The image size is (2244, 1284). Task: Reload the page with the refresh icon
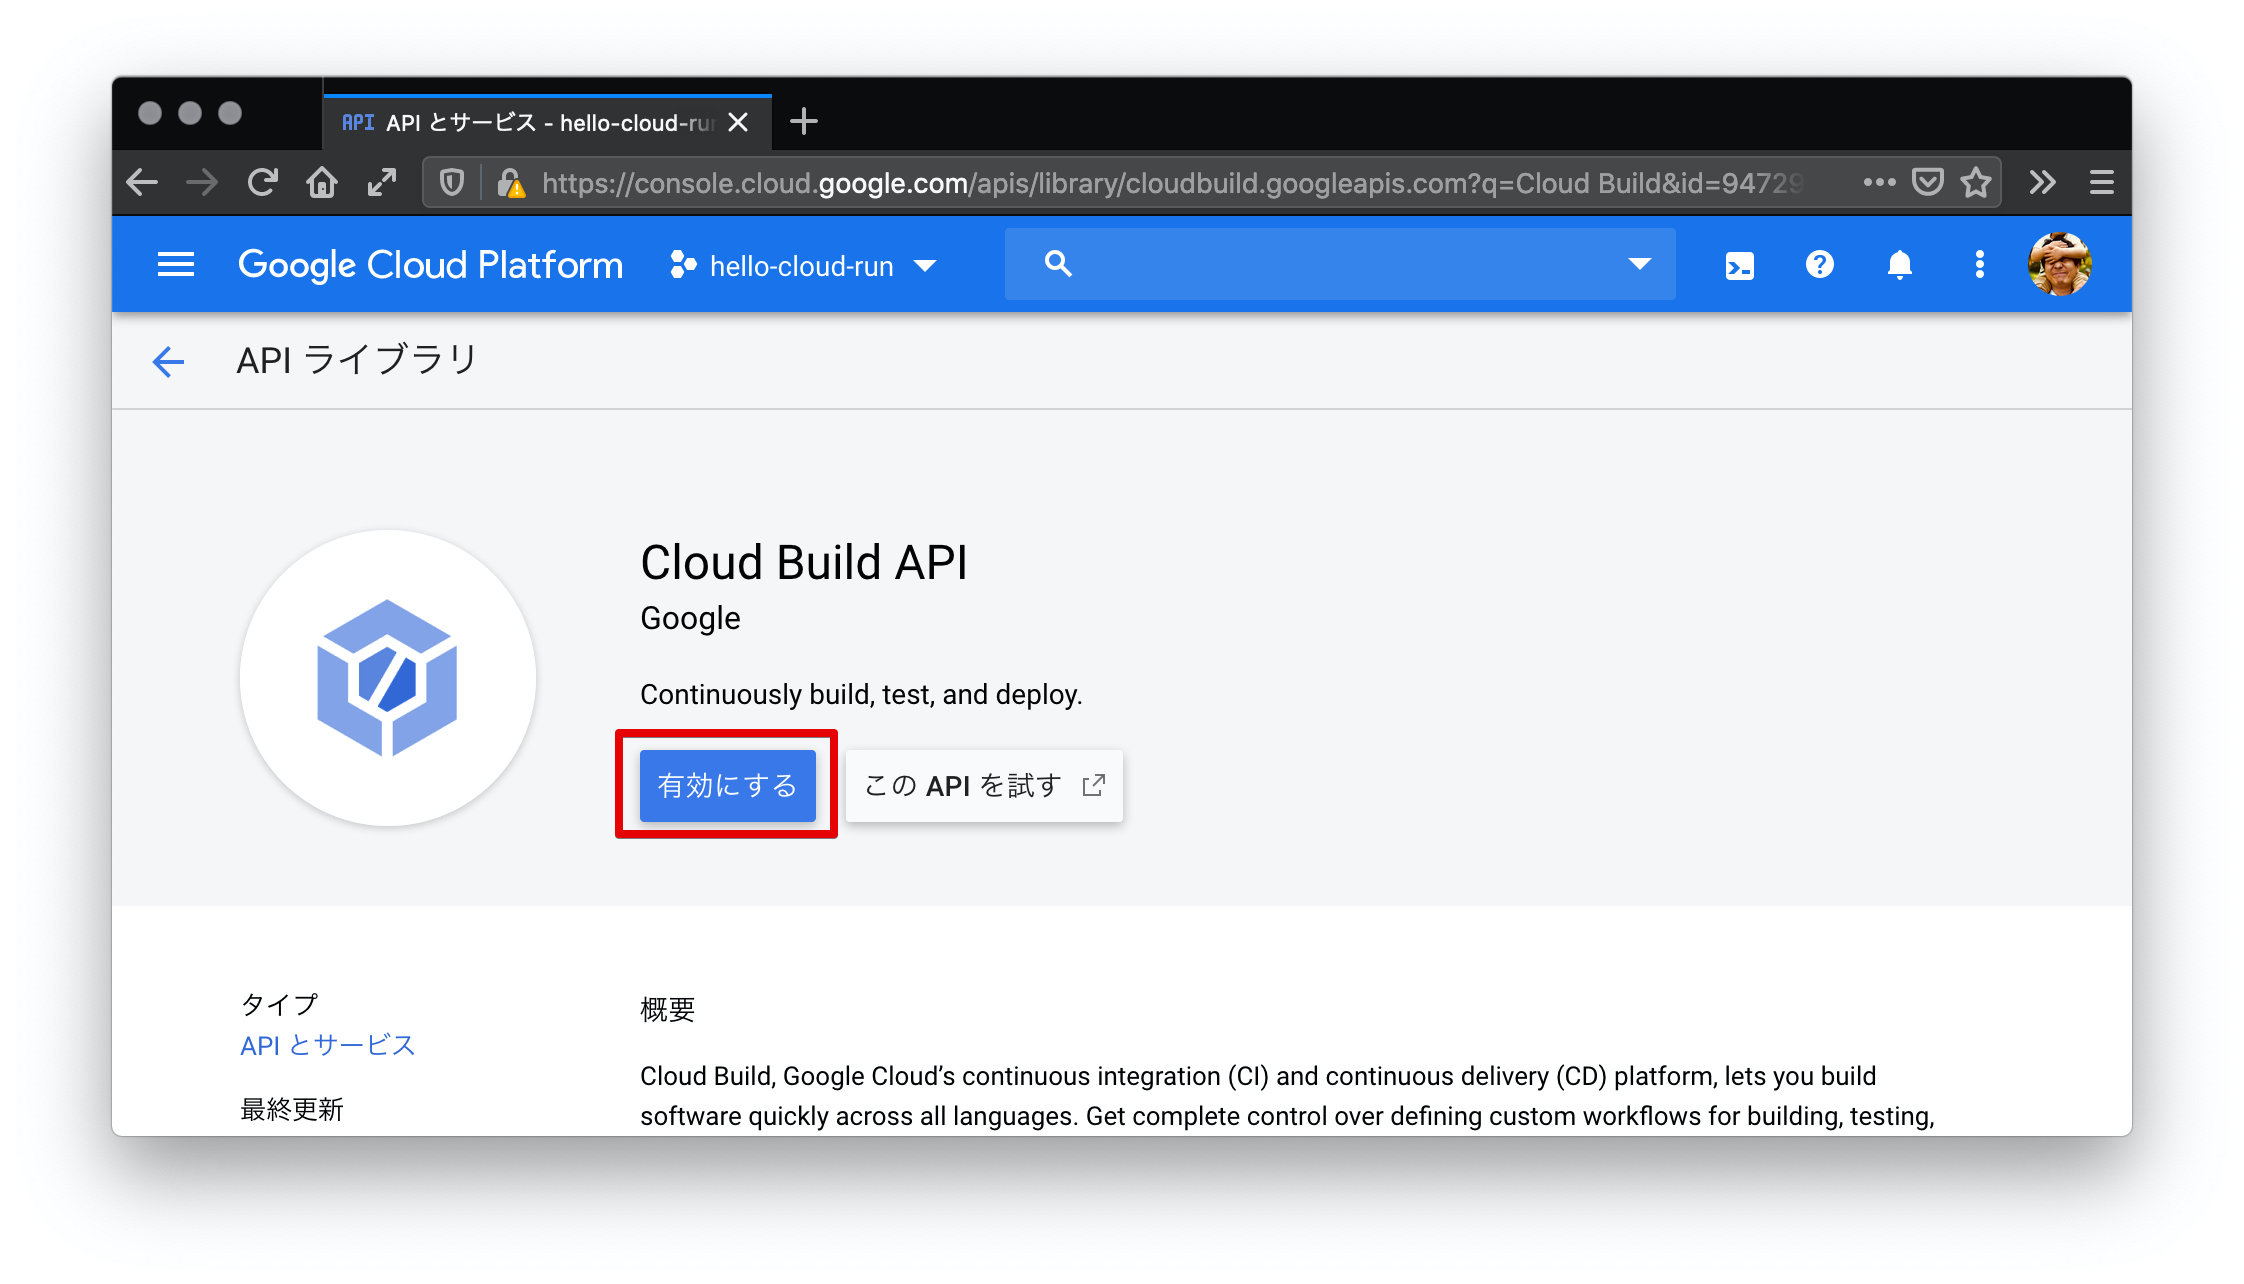tap(262, 182)
